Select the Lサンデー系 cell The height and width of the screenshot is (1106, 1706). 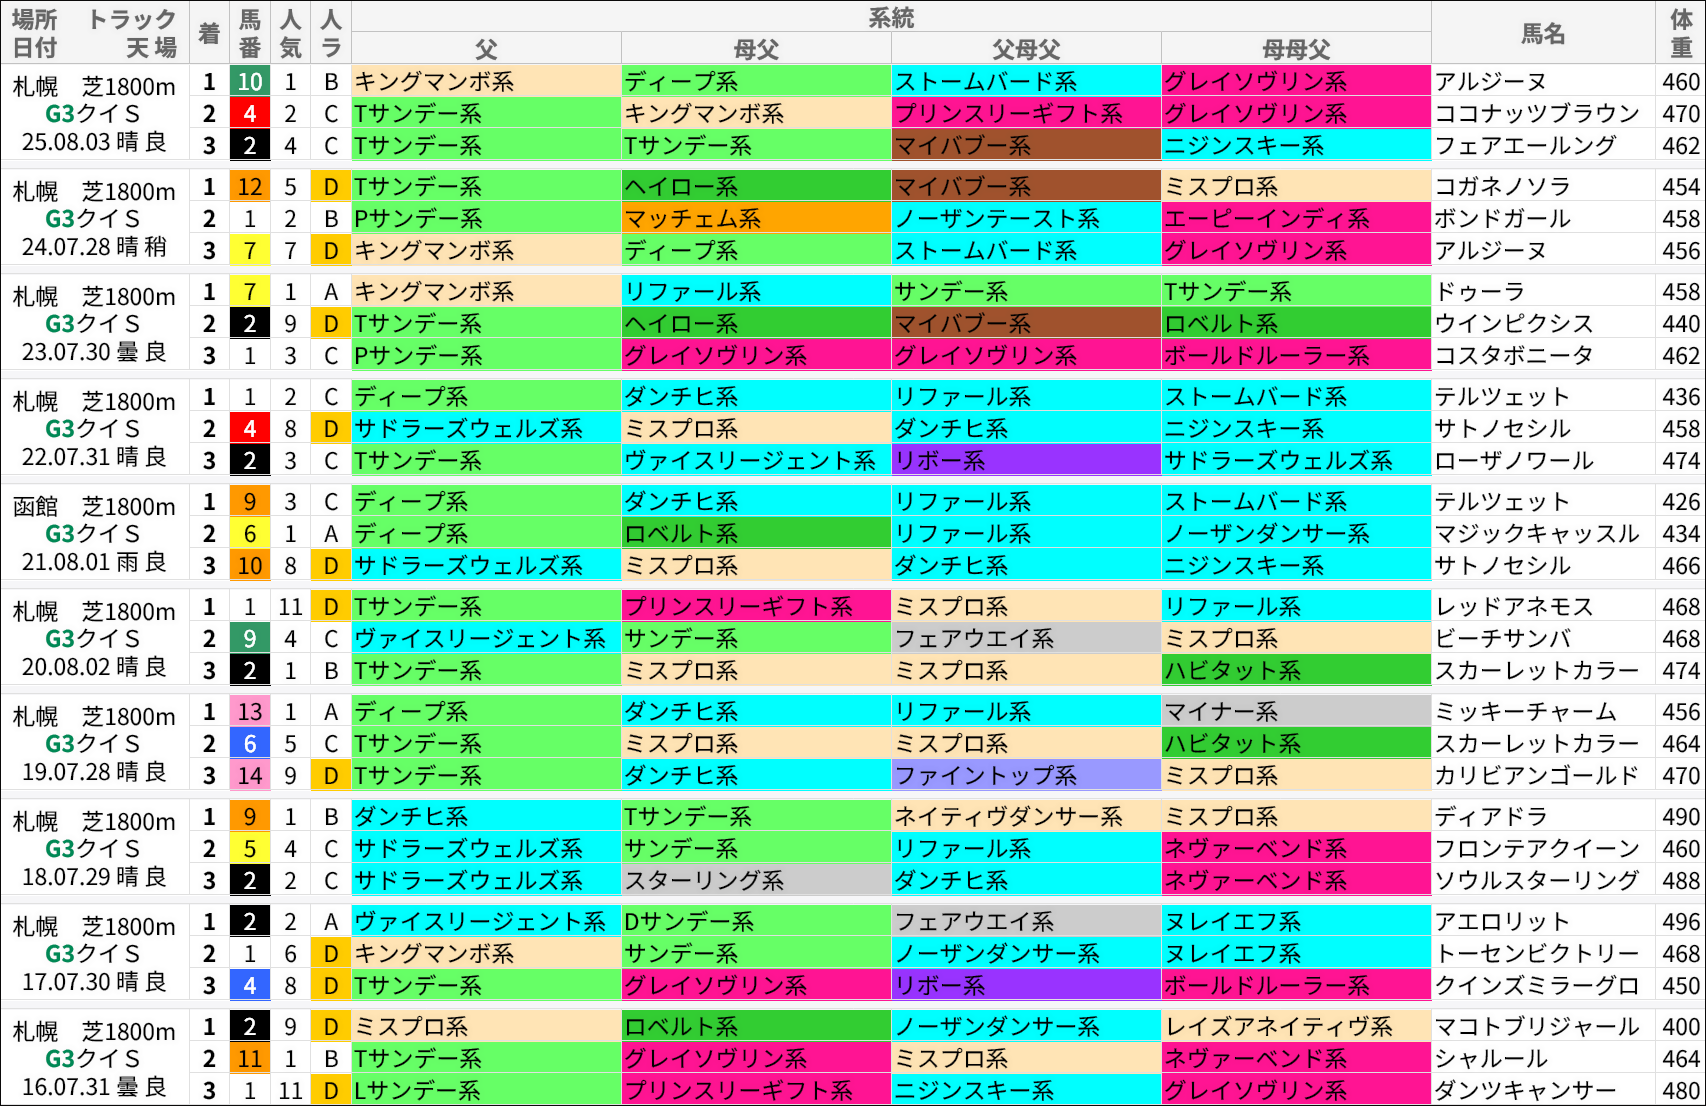click(x=486, y=1091)
